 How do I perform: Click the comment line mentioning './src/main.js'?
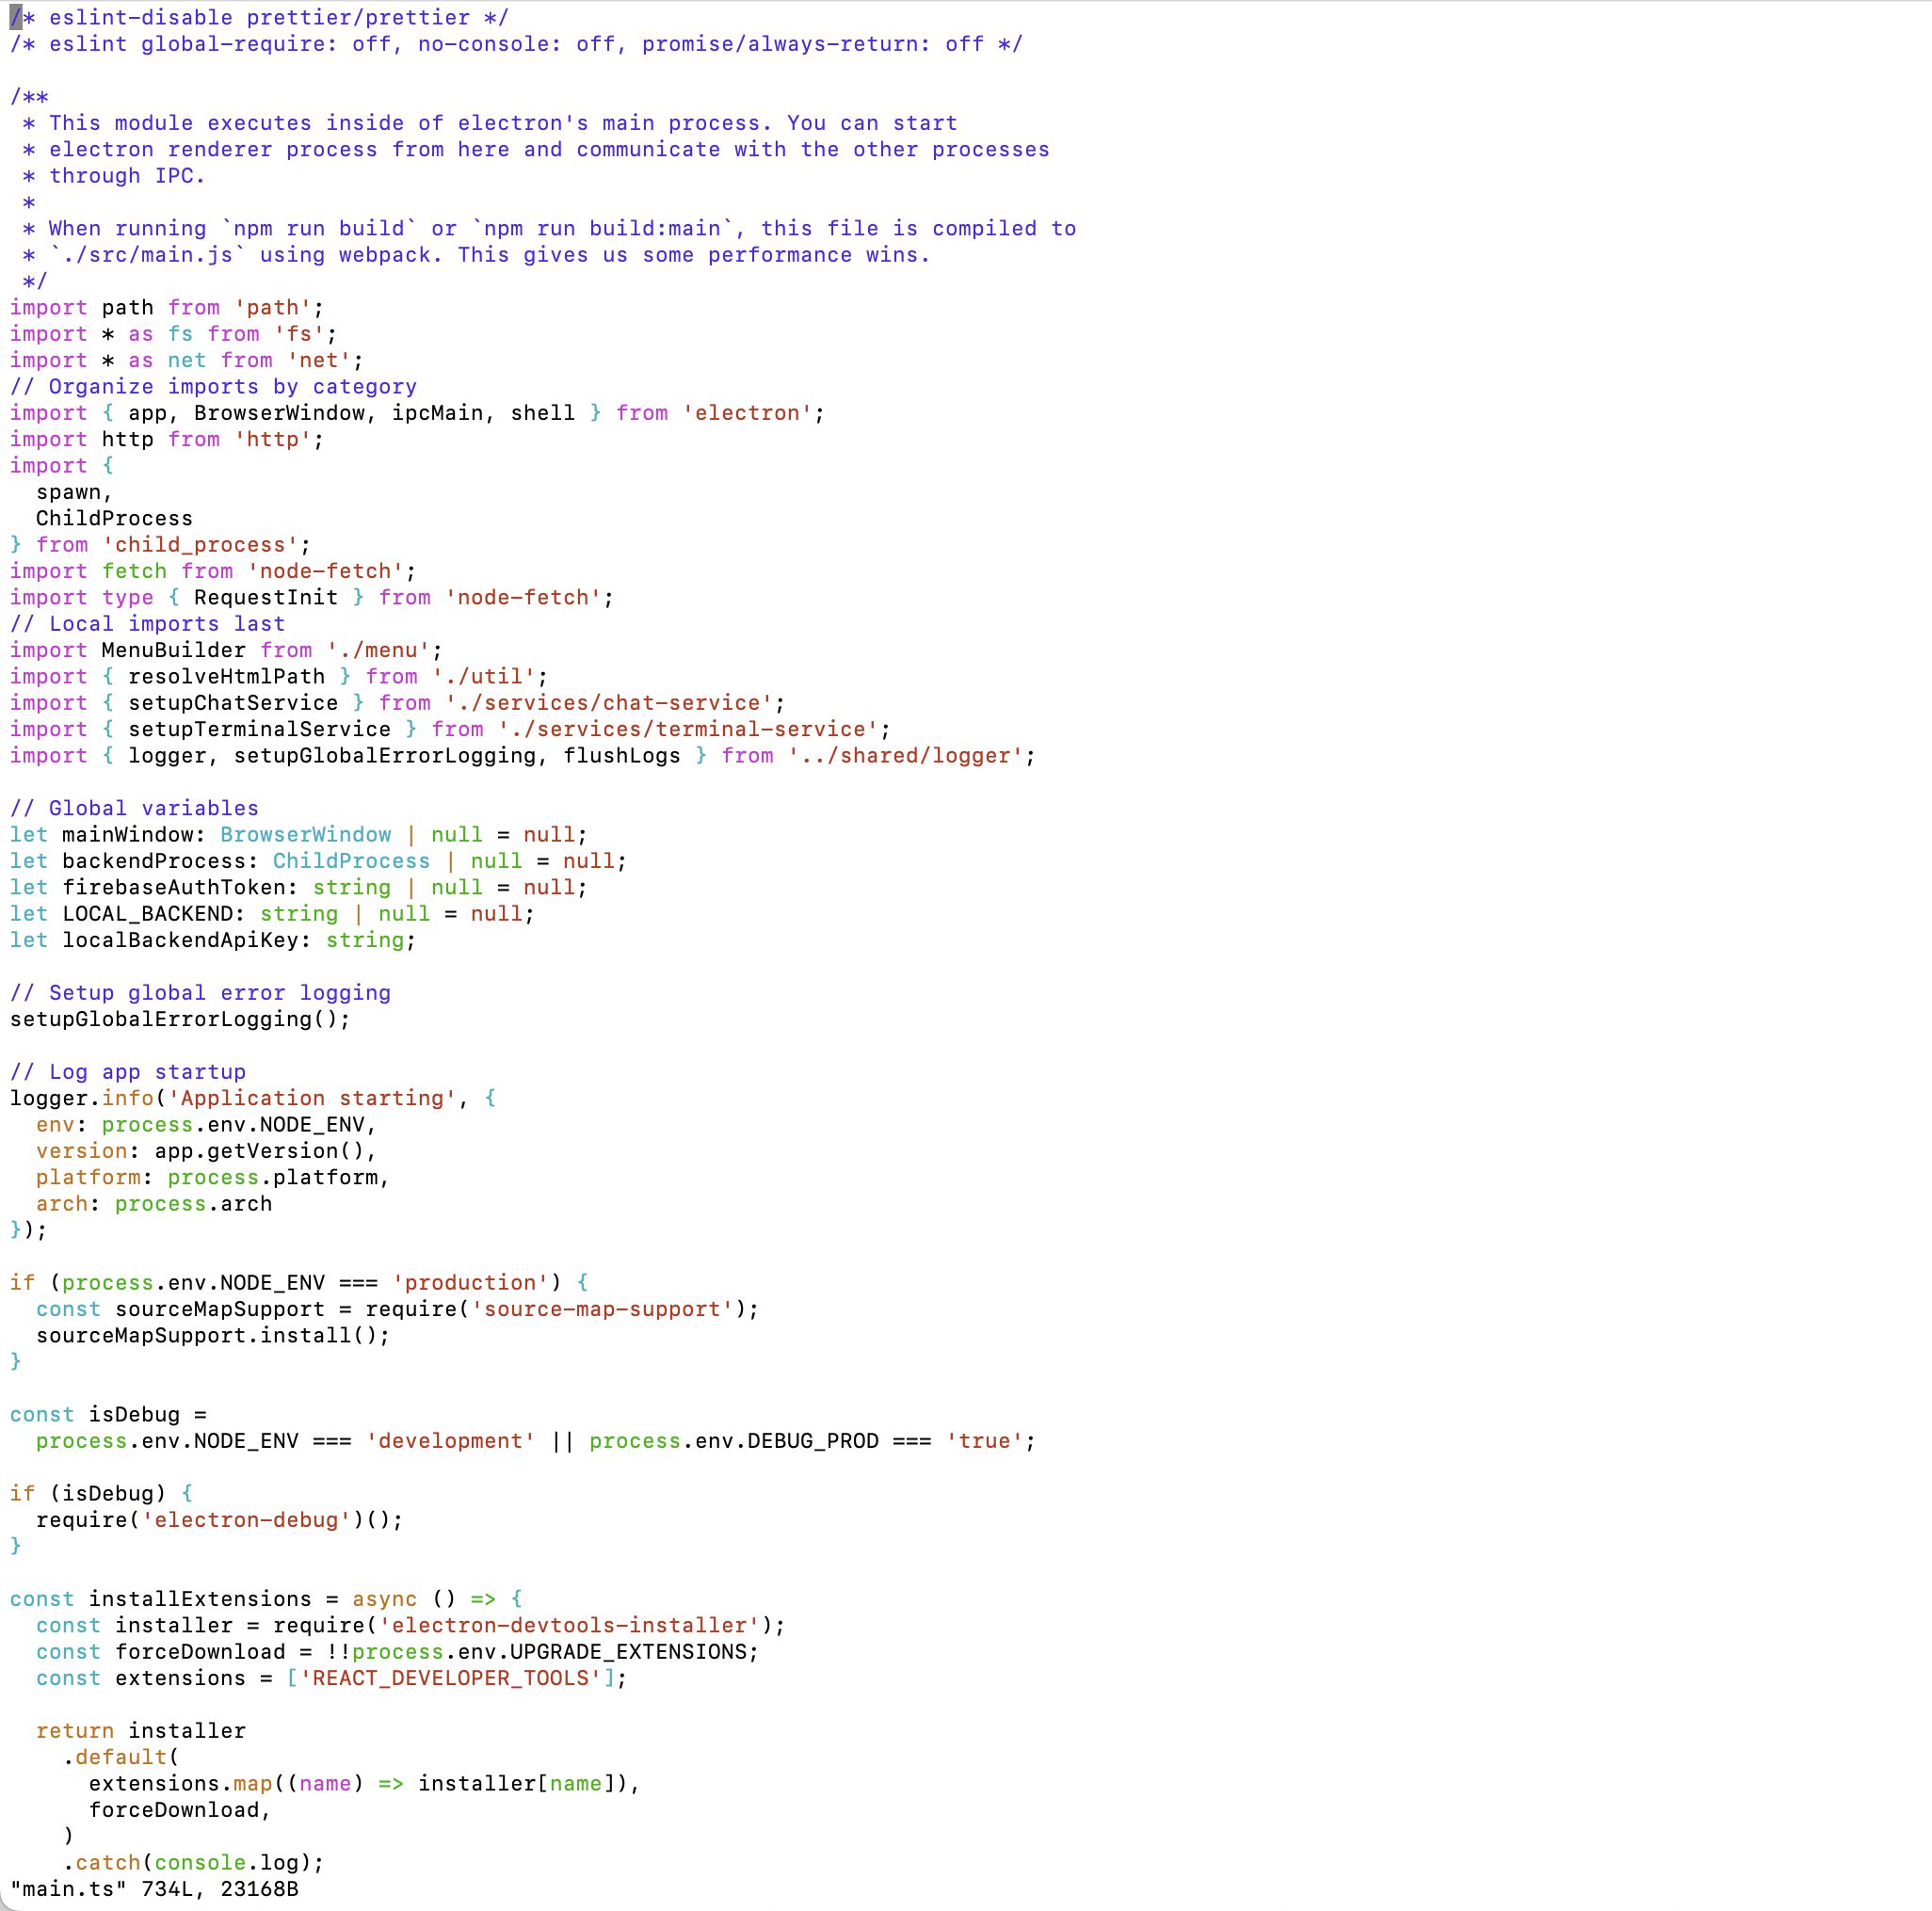(476, 255)
